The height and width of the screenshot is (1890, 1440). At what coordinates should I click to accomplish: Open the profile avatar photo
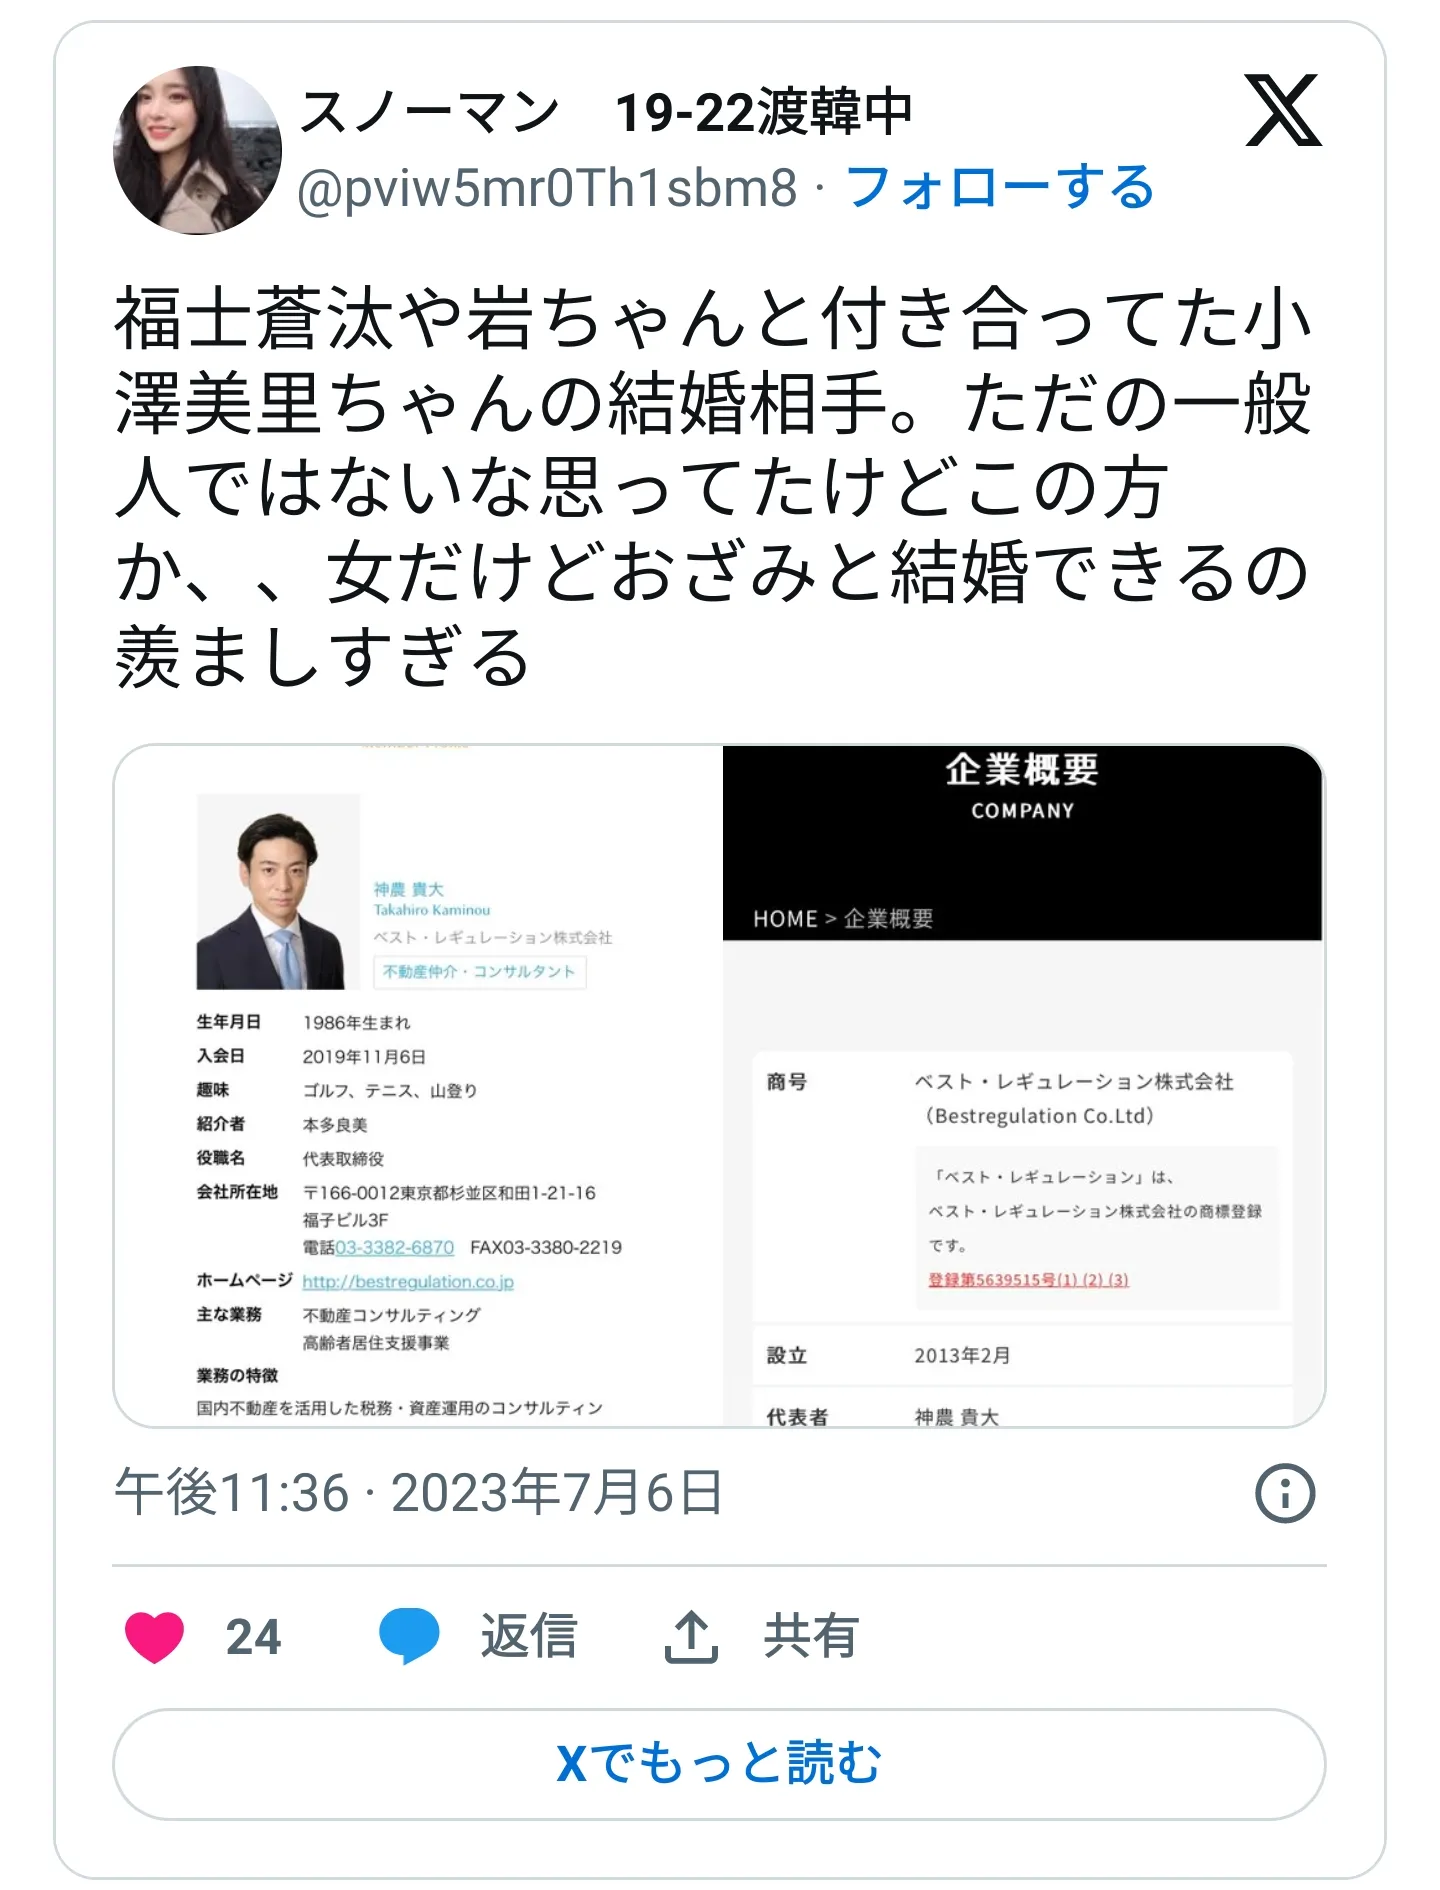[x=197, y=150]
